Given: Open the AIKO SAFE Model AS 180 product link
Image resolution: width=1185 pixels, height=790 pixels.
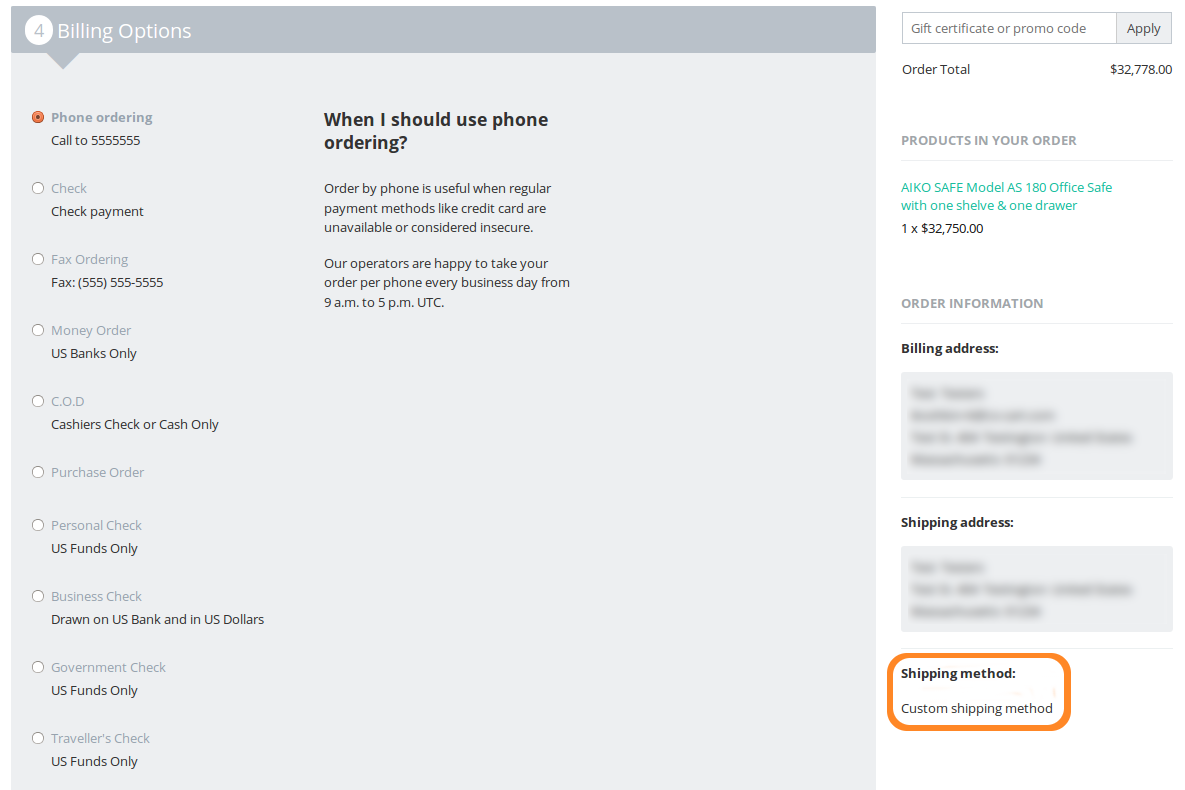Looking at the screenshot, I should point(1006,197).
